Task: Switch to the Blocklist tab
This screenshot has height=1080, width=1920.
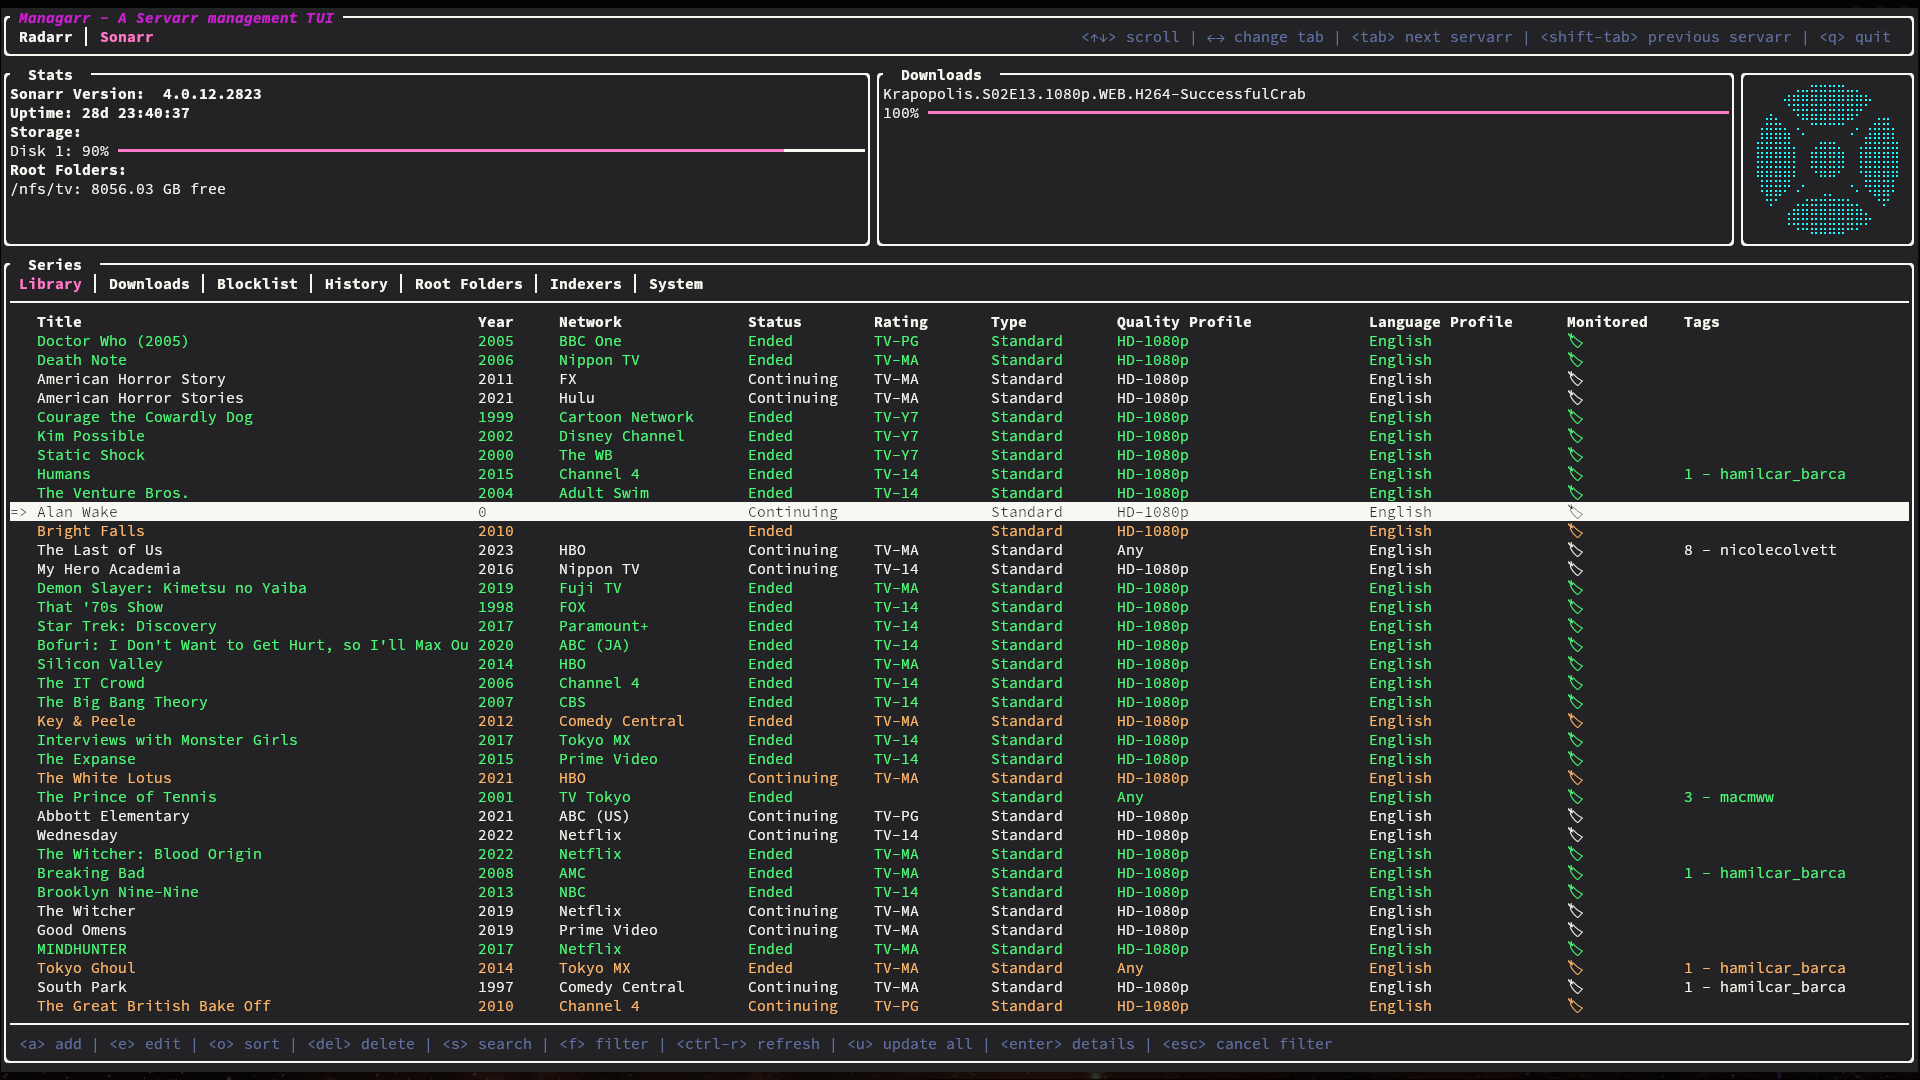Action: tap(257, 284)
